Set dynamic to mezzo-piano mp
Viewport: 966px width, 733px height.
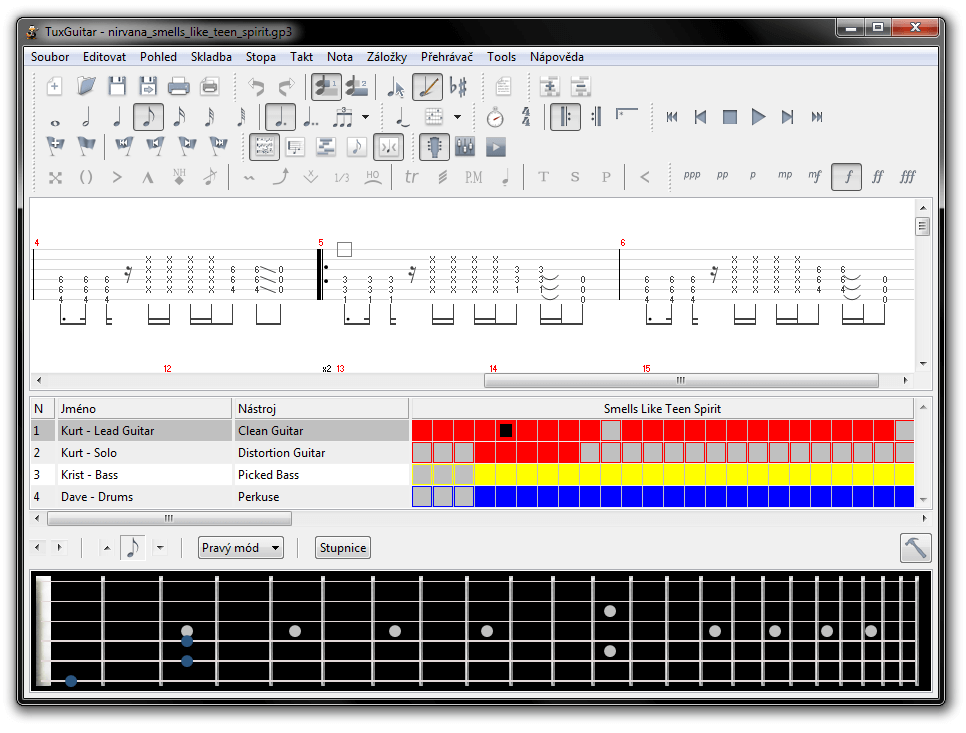click(785, 176)
